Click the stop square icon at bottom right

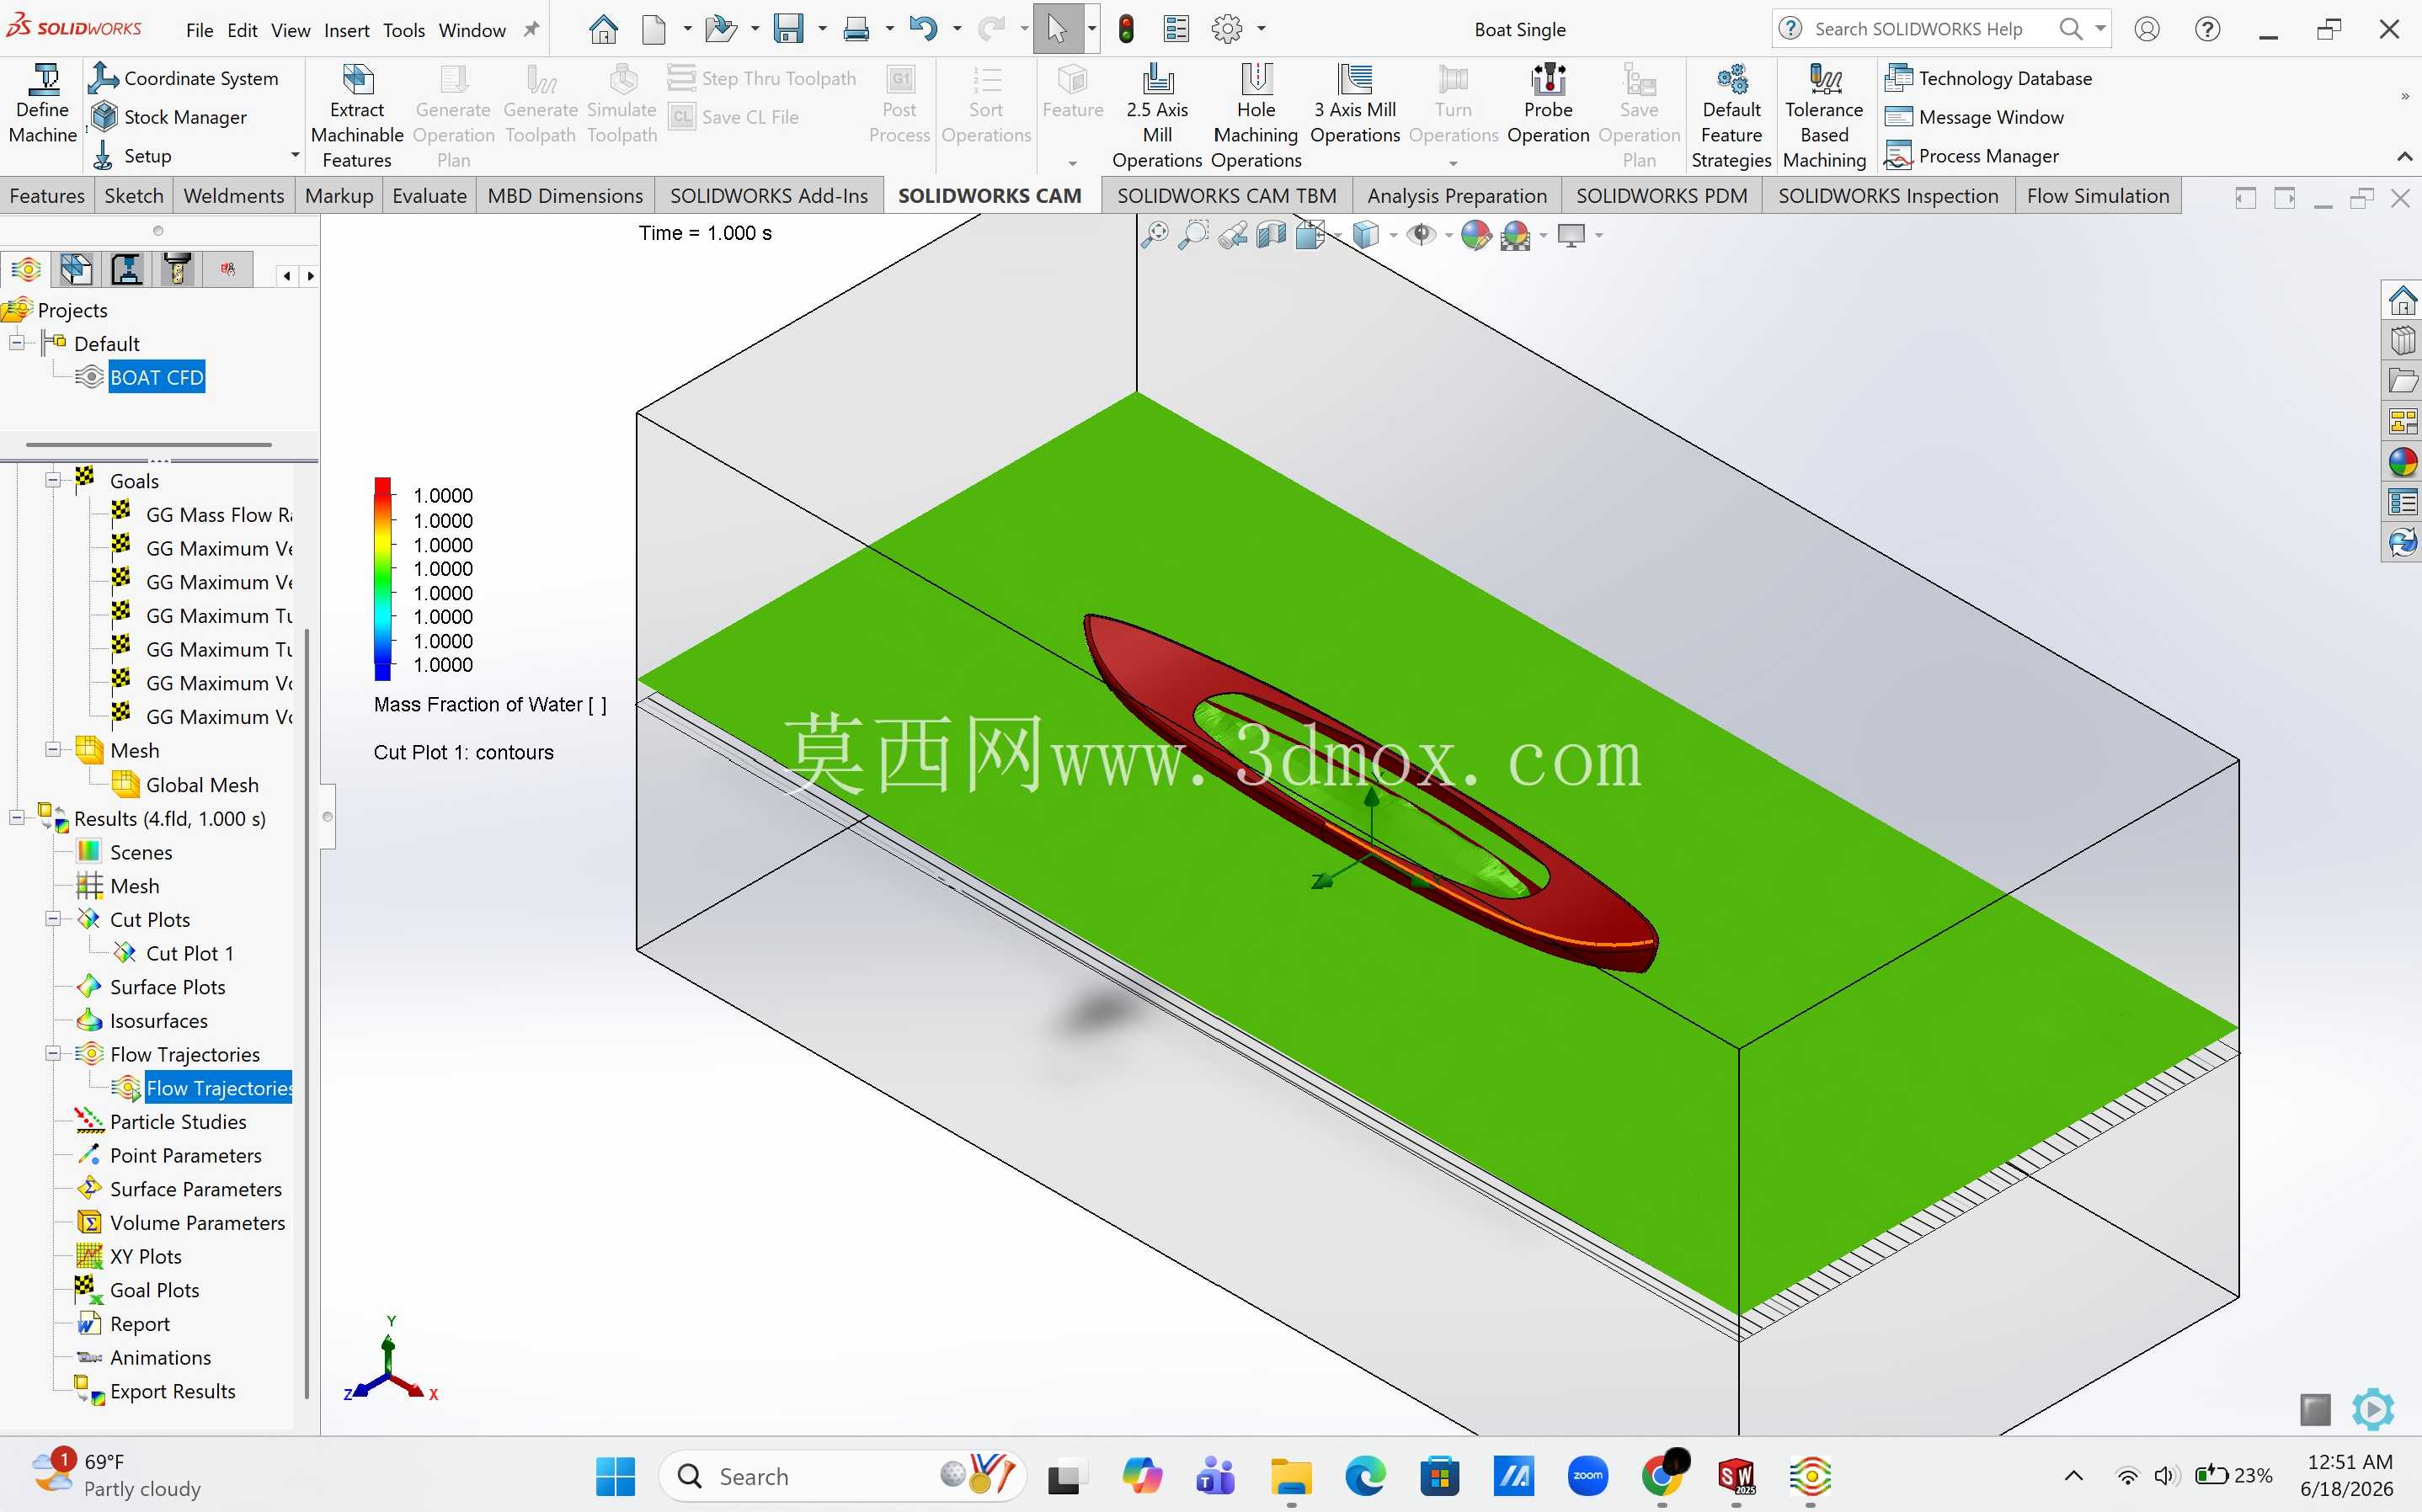click(x=2315, y=1410)
